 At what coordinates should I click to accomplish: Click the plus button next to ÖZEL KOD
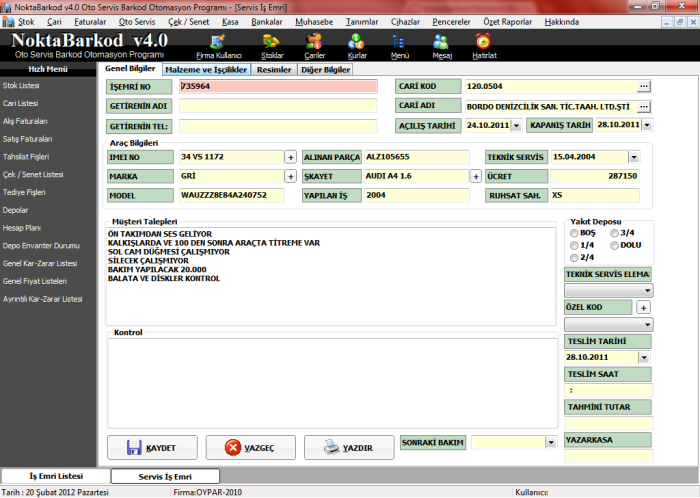tap(643, 307)
